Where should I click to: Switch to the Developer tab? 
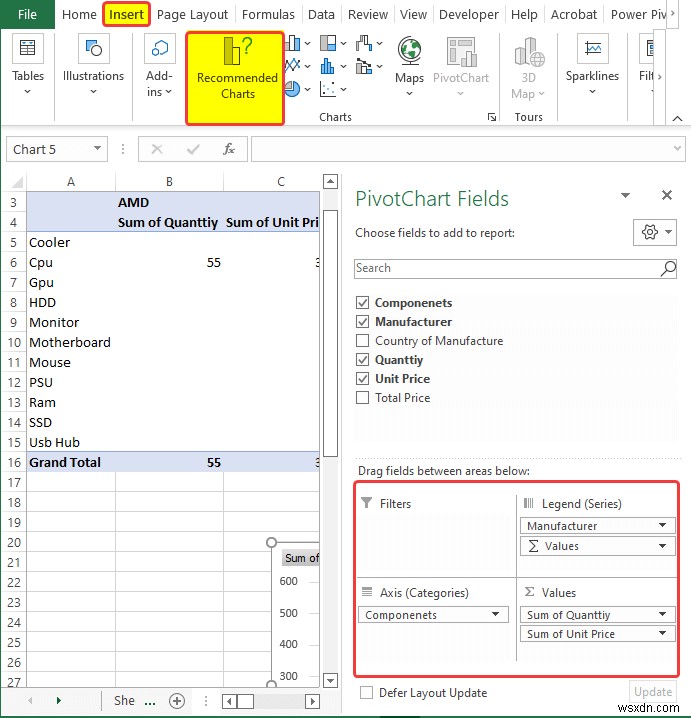click(469, 15)
